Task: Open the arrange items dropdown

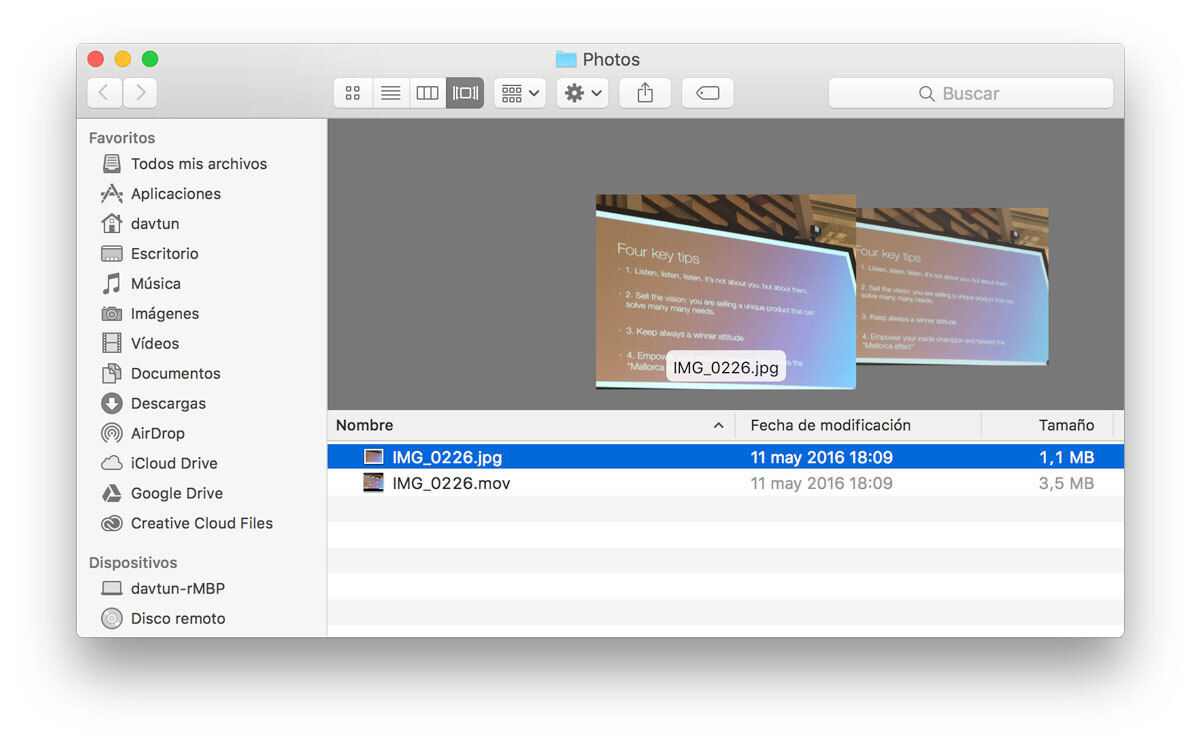Action: 520,93
